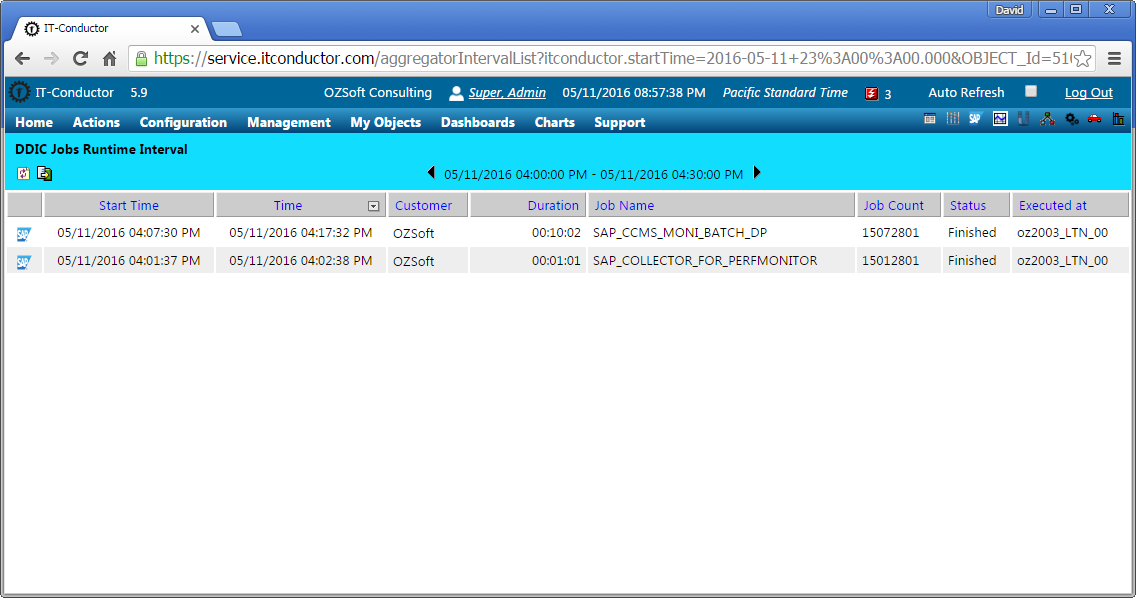
Task: Click the line chart icon in toolbar
Action: pos(1000,119)
